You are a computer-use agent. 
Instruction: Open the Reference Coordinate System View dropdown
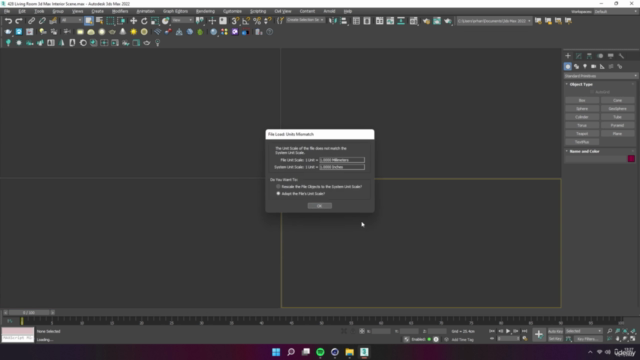click(182, 20)
